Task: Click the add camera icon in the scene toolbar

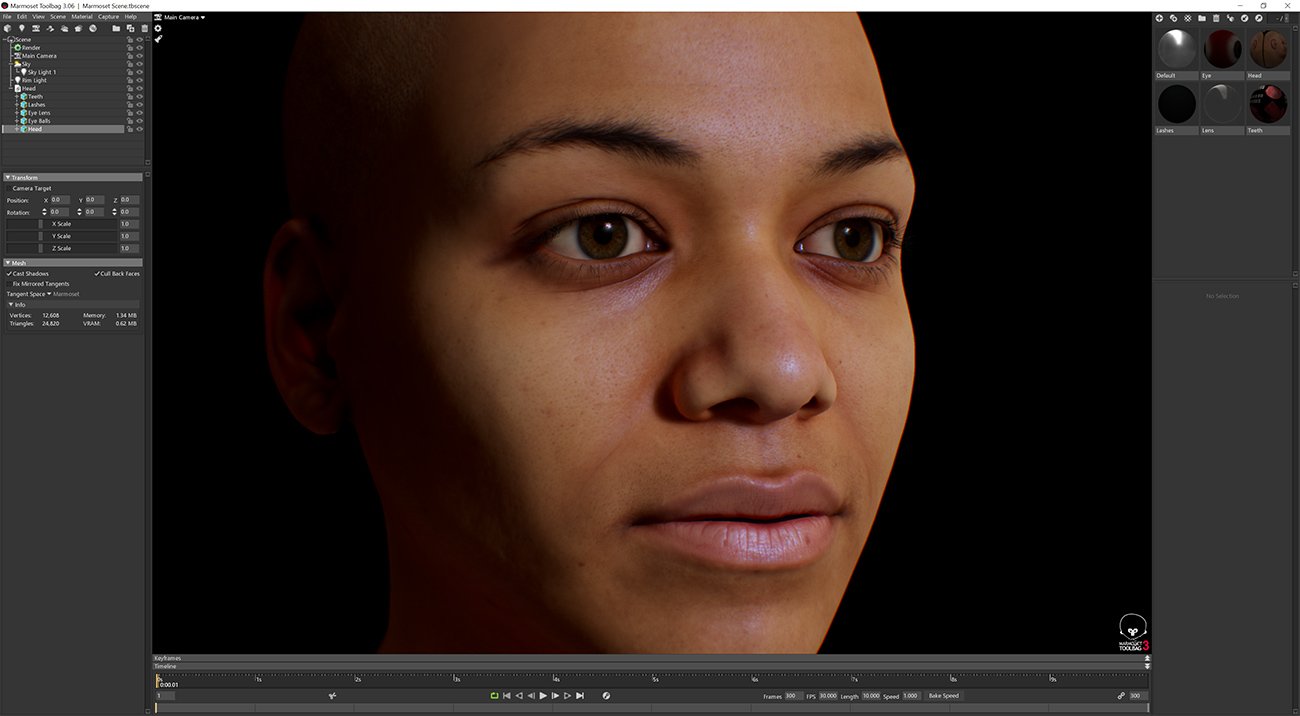Action: click(x=37, y=28)
